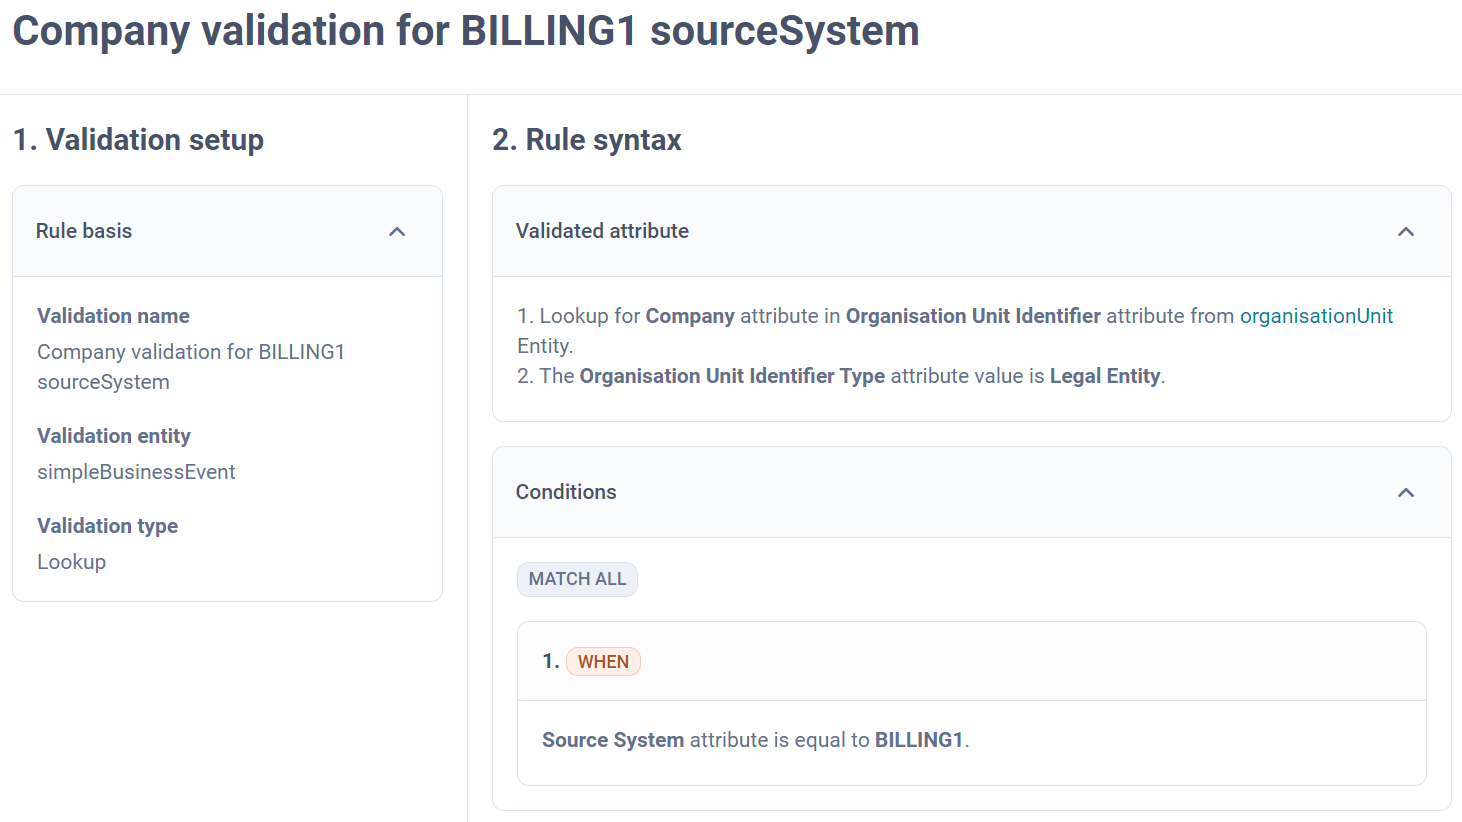Image resolution: width=1462 pixels, height=822 pixels.
Task: Click condition number 1 in Conditions
Action: [550, 662]
